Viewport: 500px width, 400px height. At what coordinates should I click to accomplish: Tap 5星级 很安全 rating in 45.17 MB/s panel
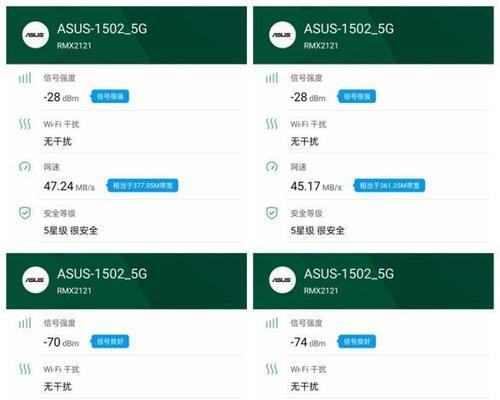318,230
